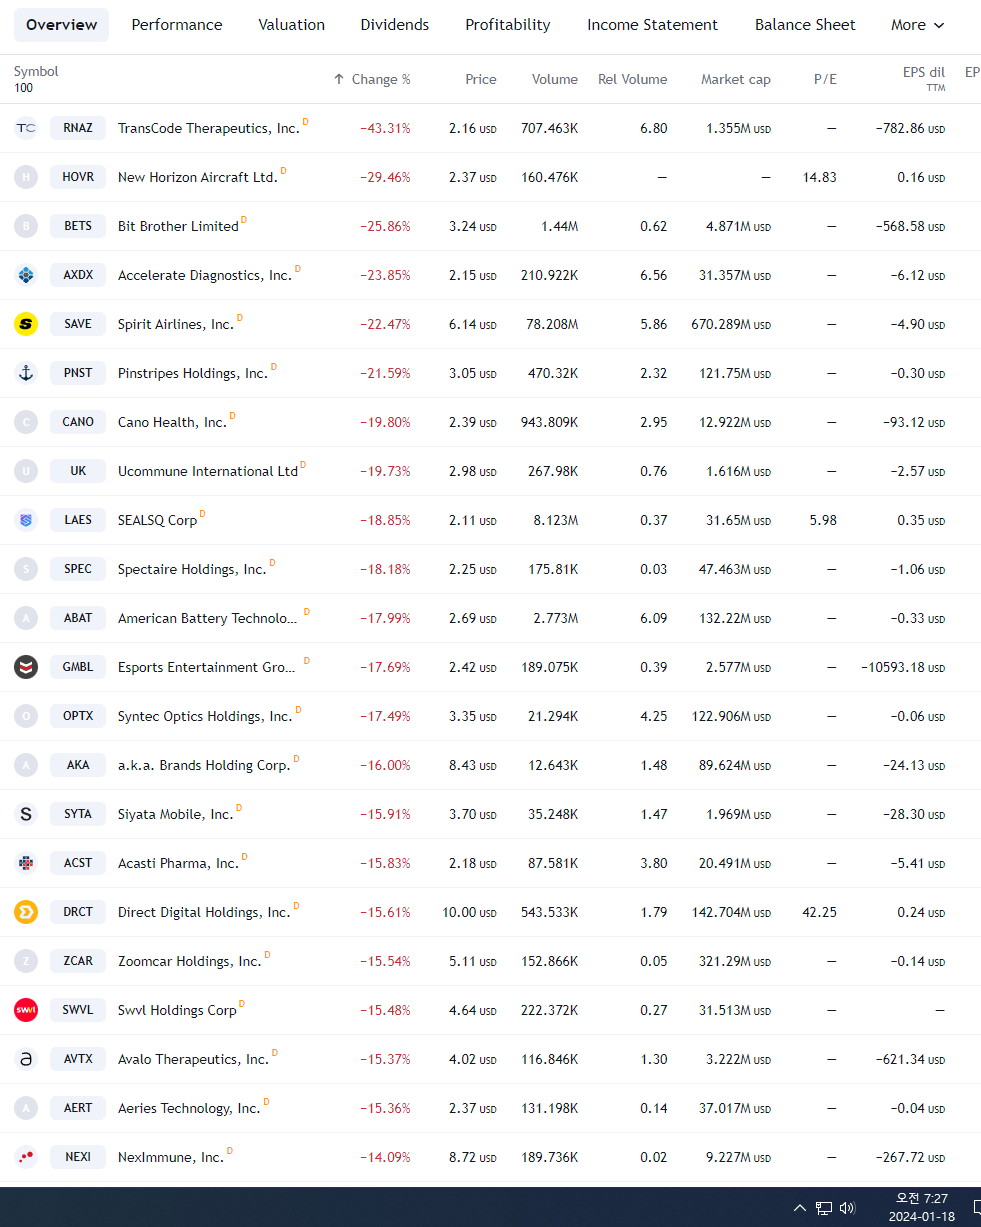Select the Overview tab
The height and width of the screenshot is (1227, 981).
[62, 25]
